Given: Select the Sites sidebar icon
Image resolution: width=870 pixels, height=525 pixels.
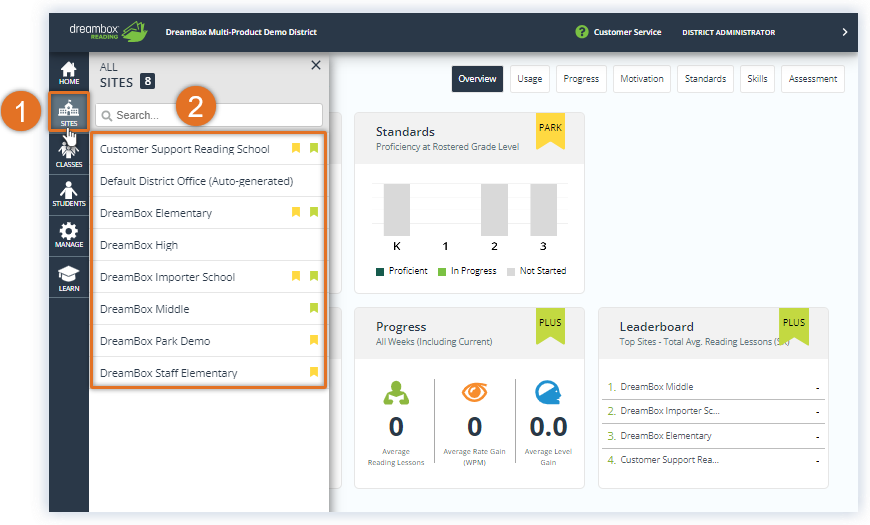Looking at the screenshot, I should coord(69,113).
